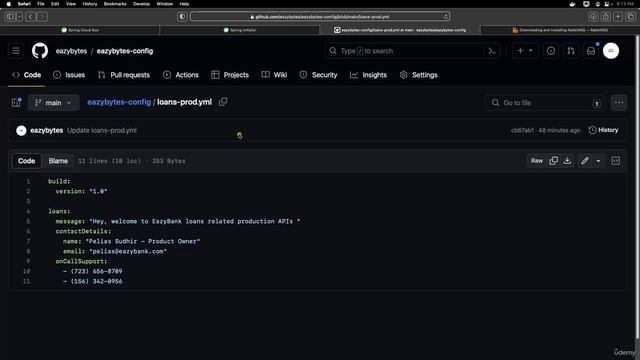Reload the page from the address bar
640x360 pixels.
(446, 17)
